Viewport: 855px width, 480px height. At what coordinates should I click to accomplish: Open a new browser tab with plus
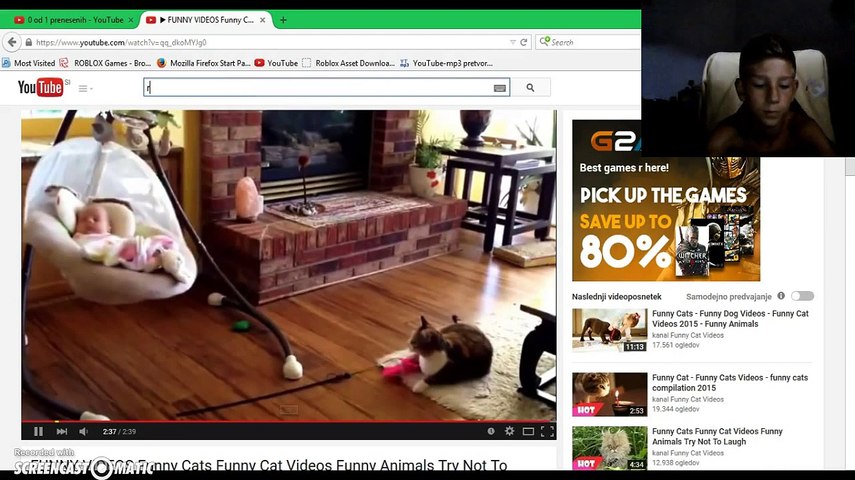pyautogui.click(x=283, y=20)
